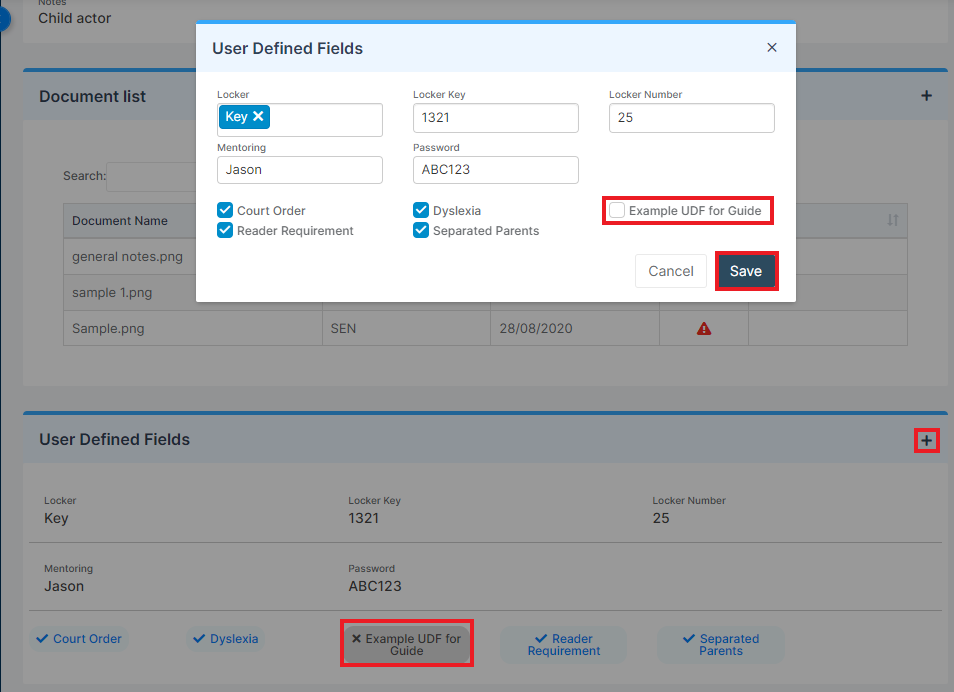954x692 pixels.
Task: Click the plus icon in User Defined Fields panel
Action: click(926, 441)
